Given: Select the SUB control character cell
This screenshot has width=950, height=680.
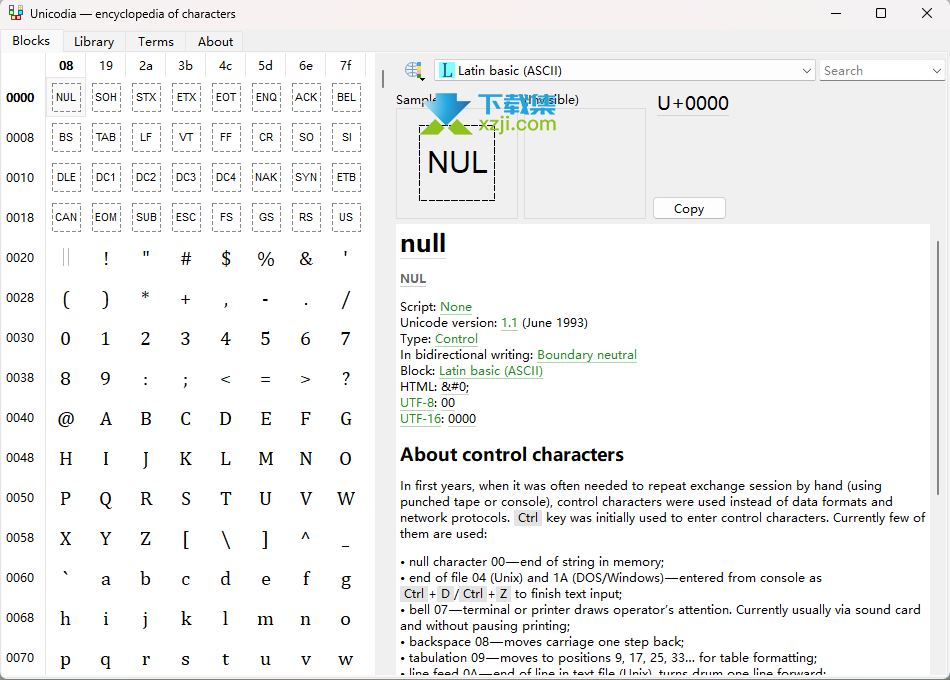Looking at the screenshot, I should (x=146, y=218).
